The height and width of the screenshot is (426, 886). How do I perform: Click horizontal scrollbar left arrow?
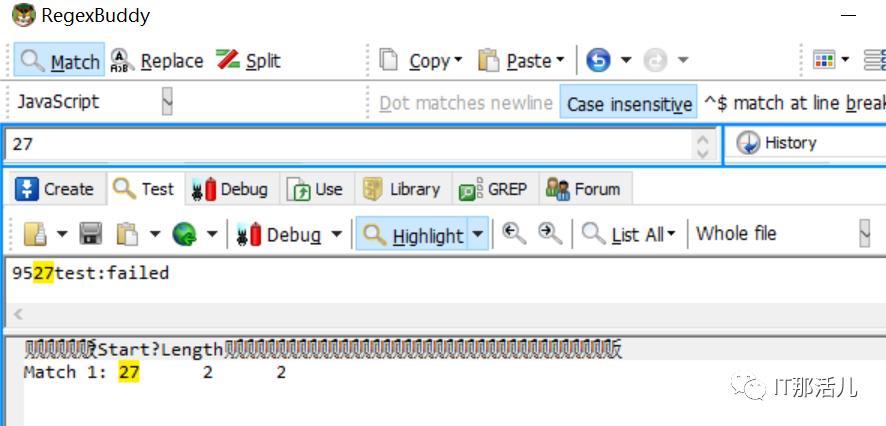pos(18,314)
